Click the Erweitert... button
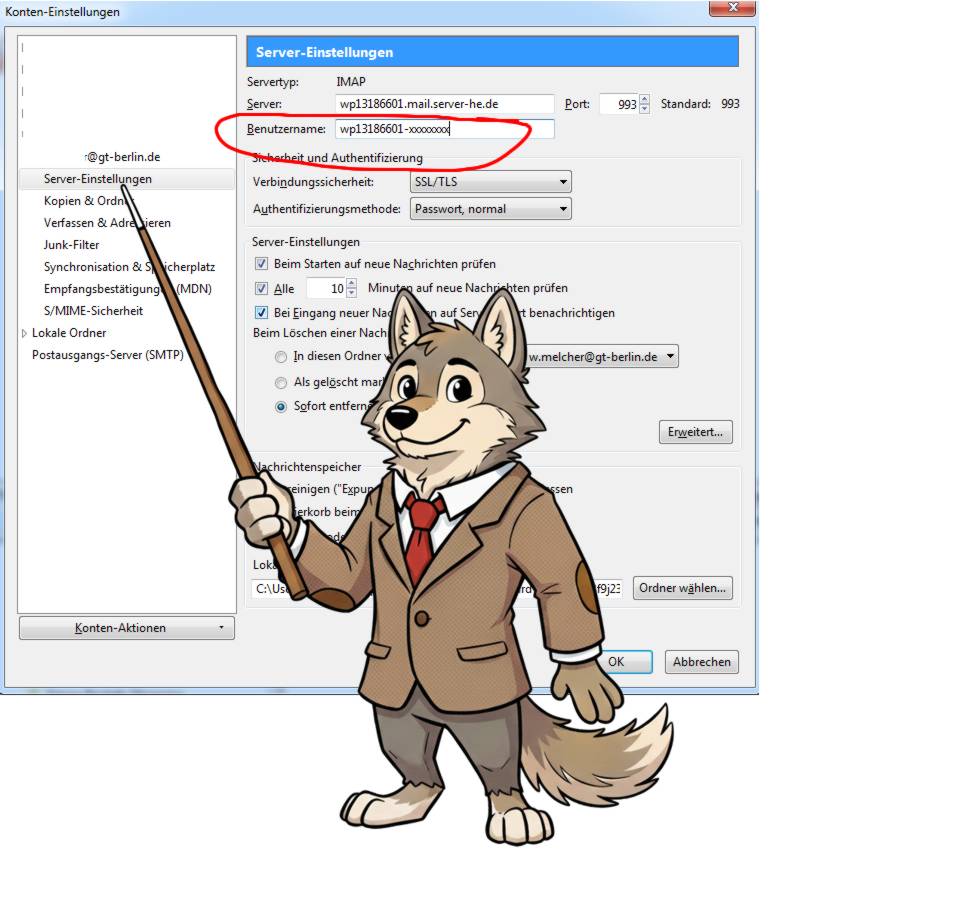Screen dimensions: 962x910 click(696, 432)
